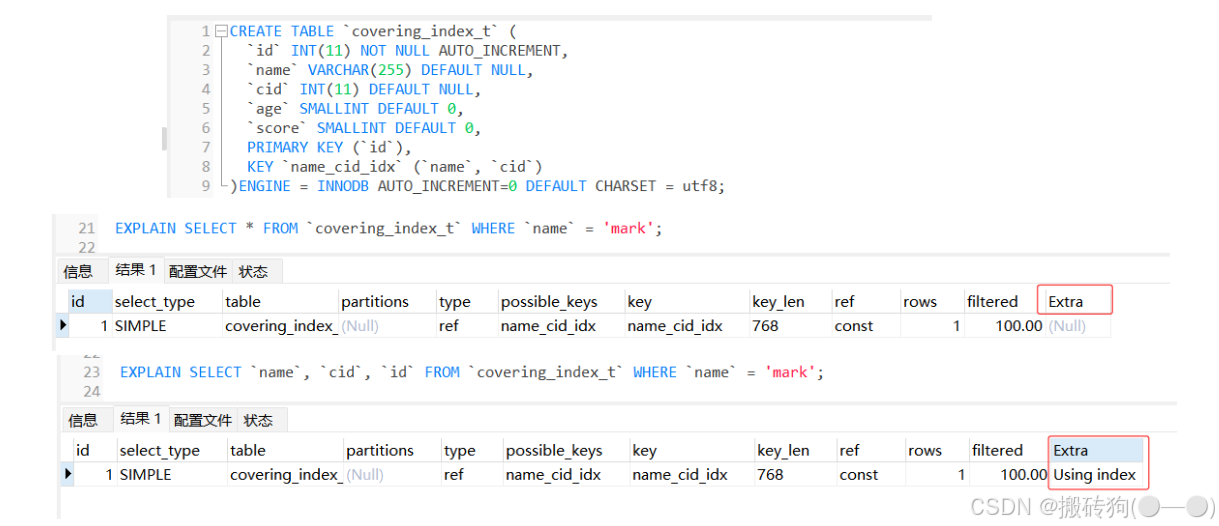Image resolution: width=1219 pixels, height=526 pixels.
Task: Click filtered header in the Using index result grid
Action: click(x=1008, y=450)
